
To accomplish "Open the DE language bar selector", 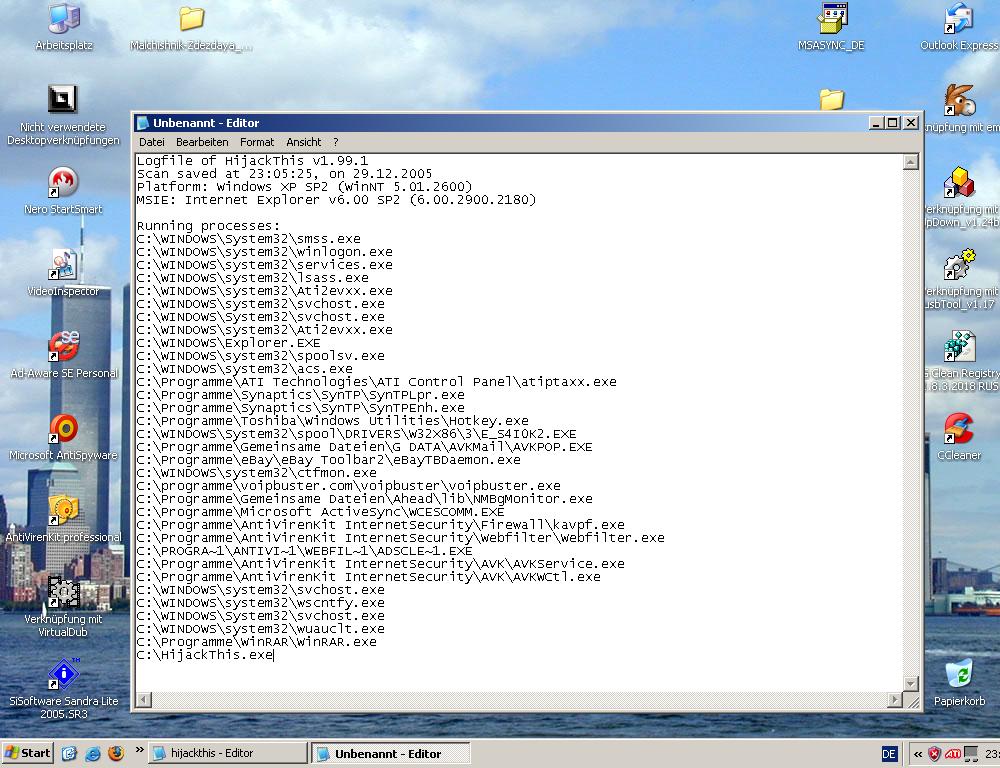I will click(889, 754).
